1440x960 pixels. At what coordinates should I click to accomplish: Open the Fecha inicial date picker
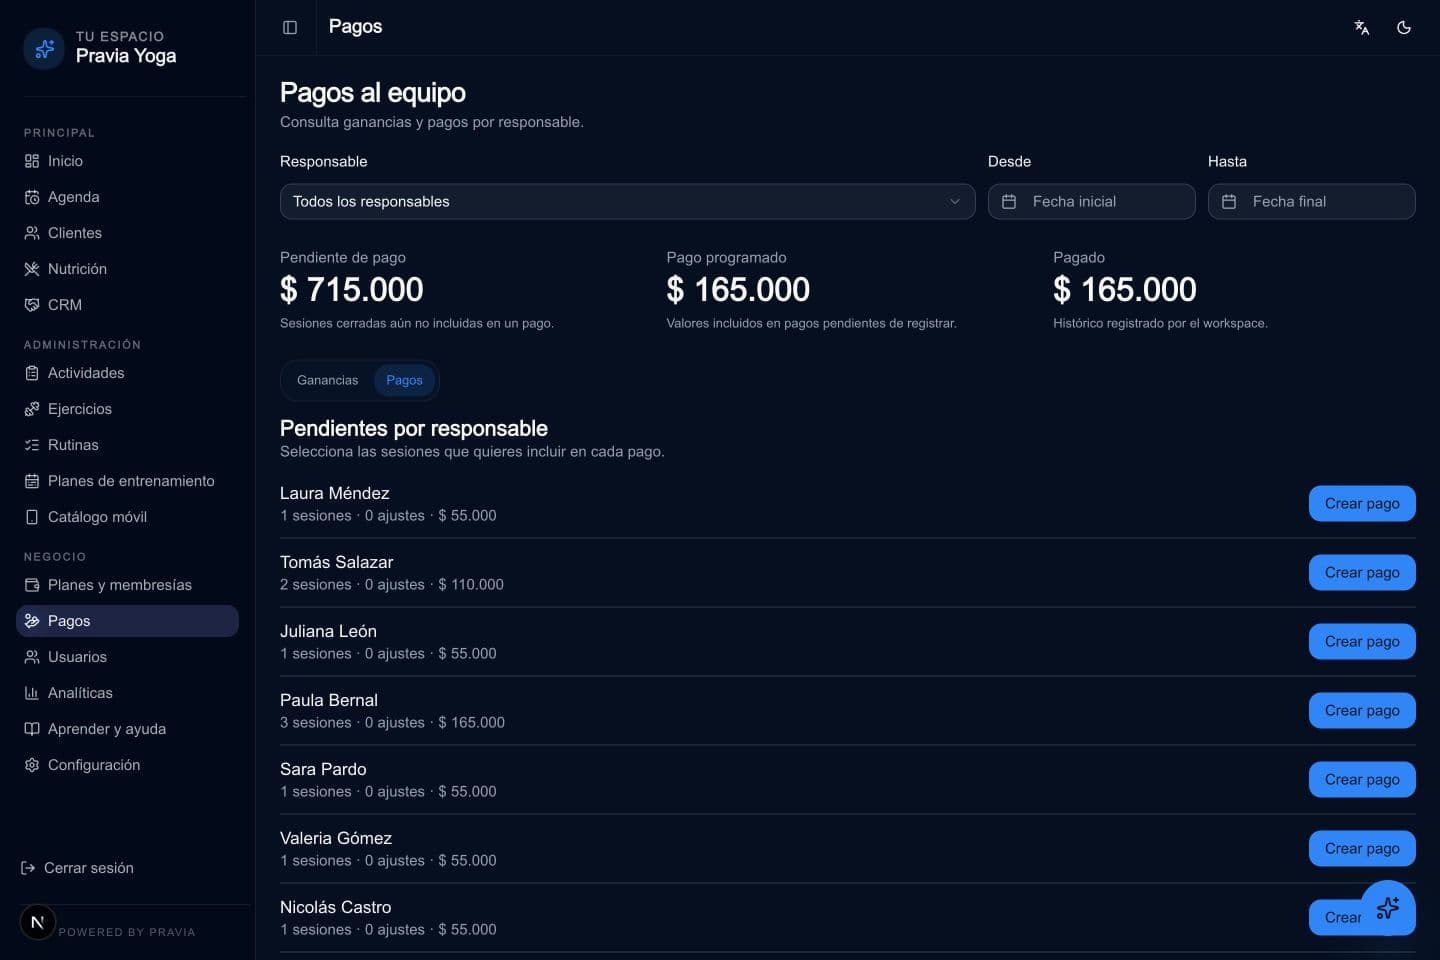click(x=1091, y=201)
